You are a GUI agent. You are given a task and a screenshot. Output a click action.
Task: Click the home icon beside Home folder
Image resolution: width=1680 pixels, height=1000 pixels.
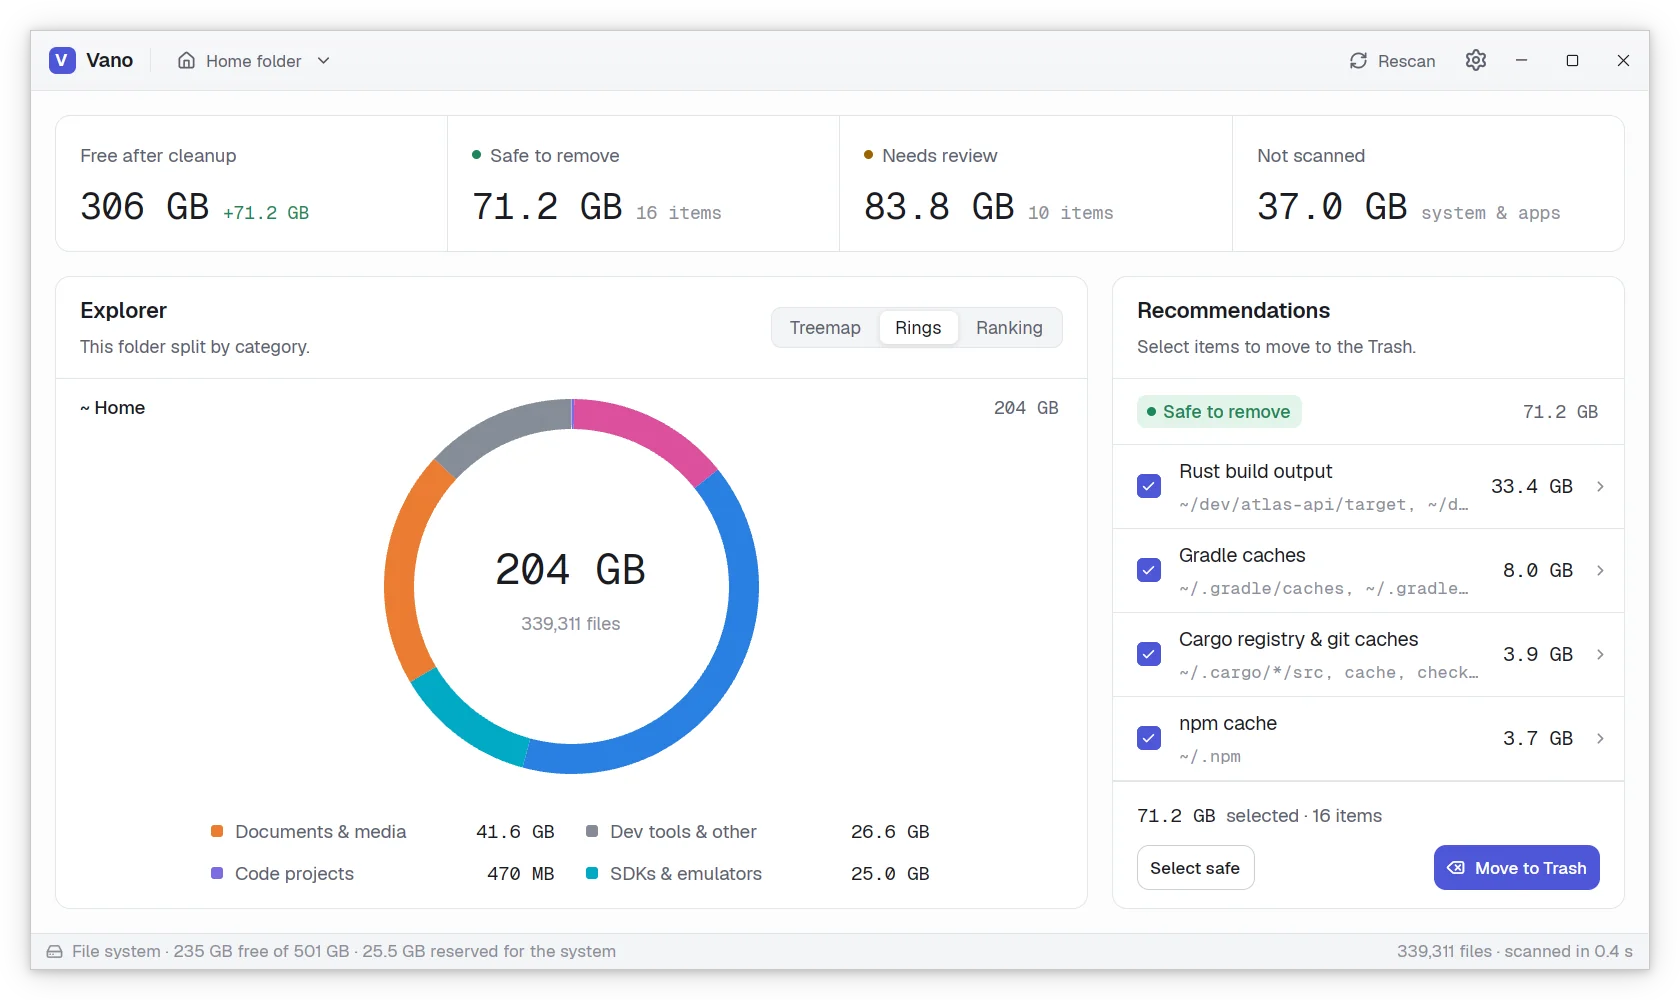(186, 61)
